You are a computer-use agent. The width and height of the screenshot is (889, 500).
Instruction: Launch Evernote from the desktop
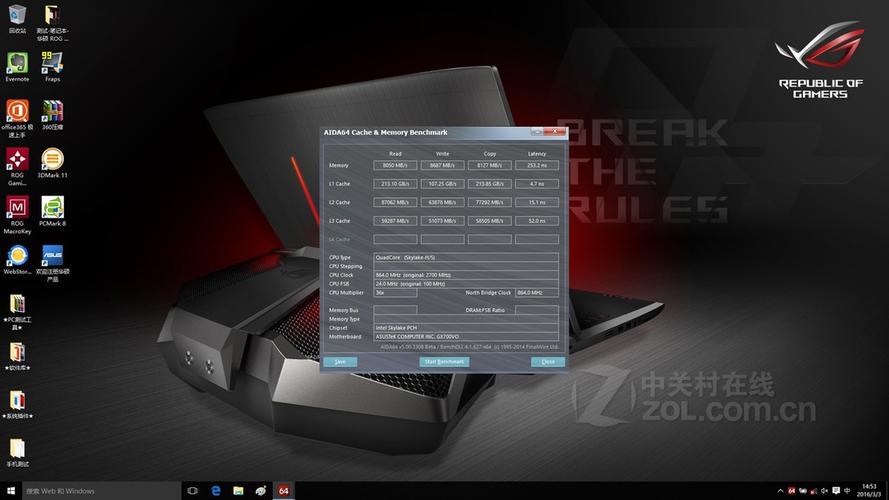coord(17,67)
